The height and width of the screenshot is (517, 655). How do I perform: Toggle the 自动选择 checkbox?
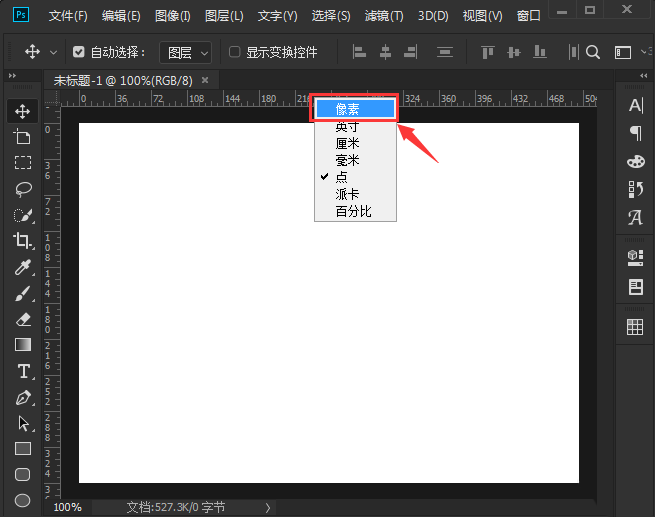(79, 52)
